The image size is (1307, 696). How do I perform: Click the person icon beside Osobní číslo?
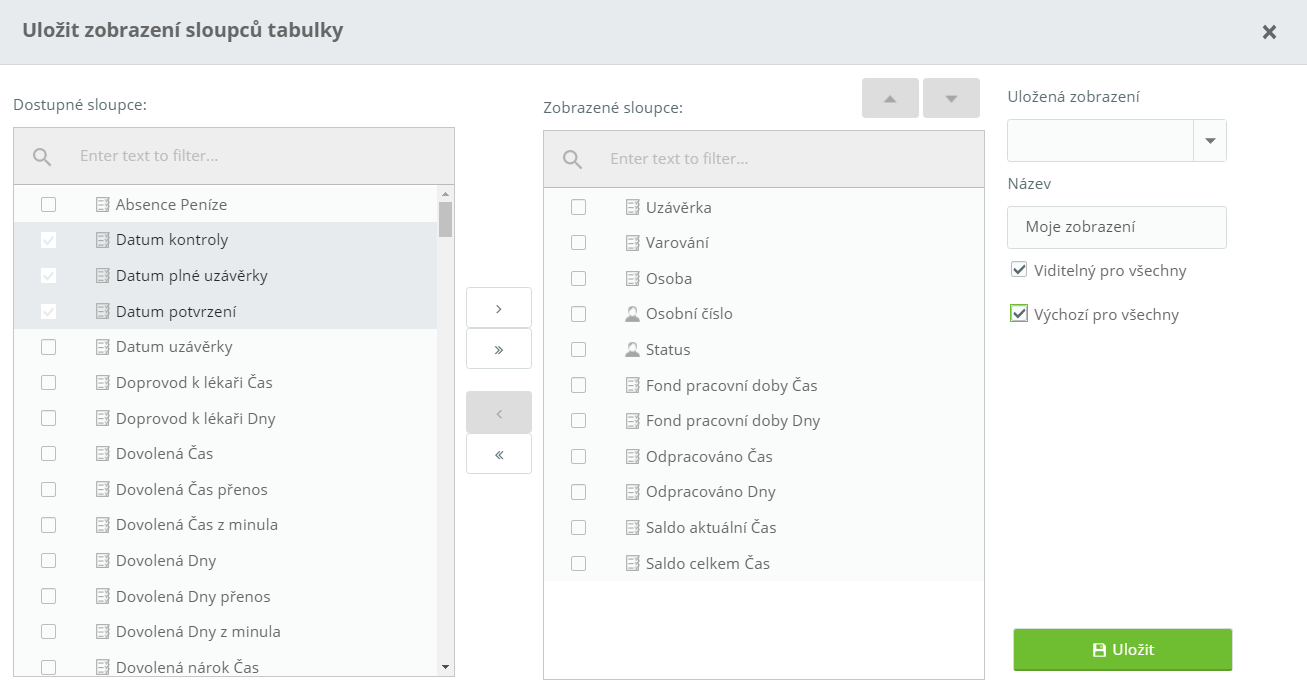(x=632, y=314)
